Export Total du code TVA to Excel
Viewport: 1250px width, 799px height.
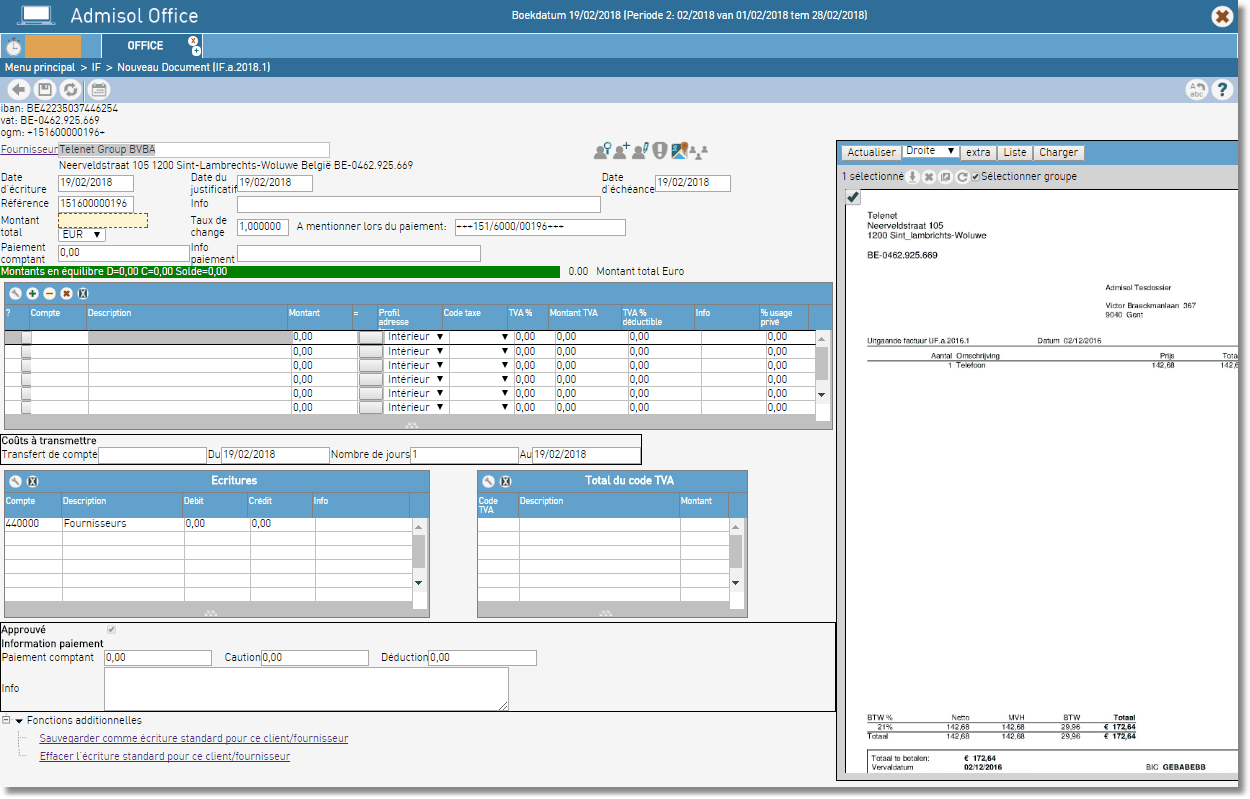click(505, 481)
